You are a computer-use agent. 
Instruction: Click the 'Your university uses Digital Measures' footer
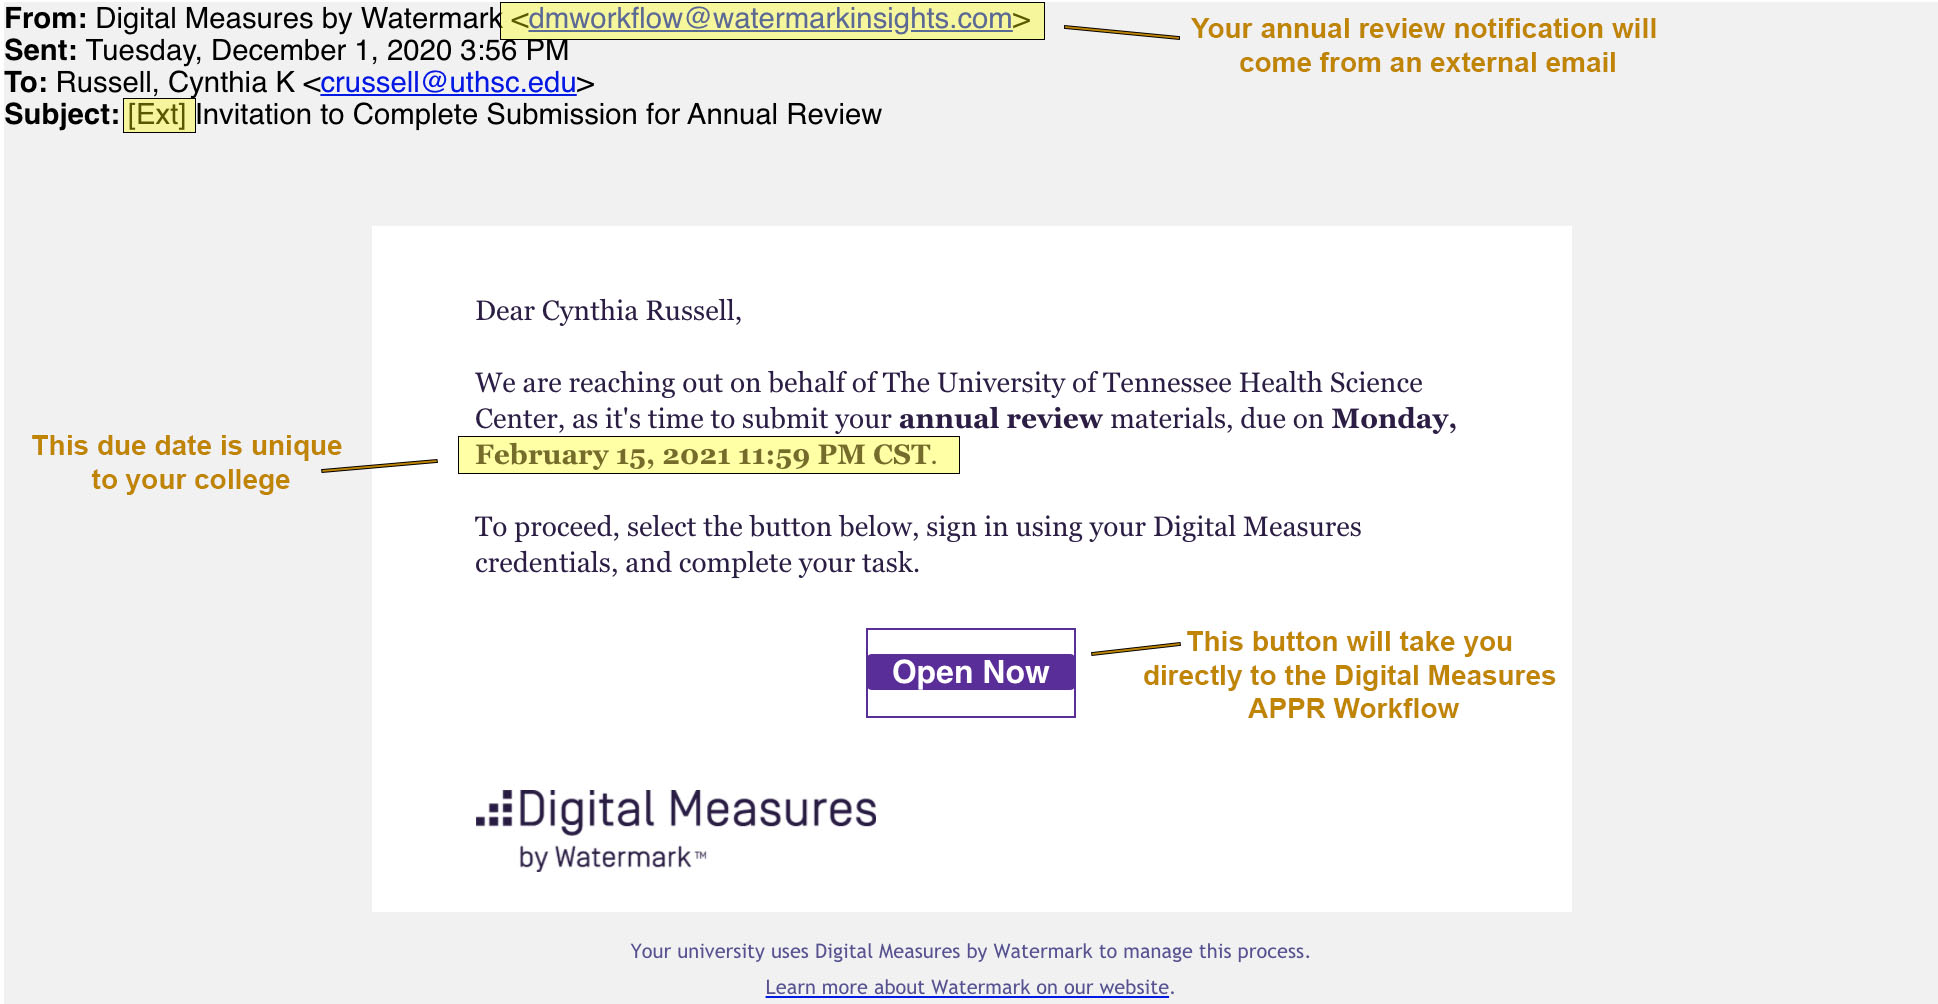coord(969,951)
